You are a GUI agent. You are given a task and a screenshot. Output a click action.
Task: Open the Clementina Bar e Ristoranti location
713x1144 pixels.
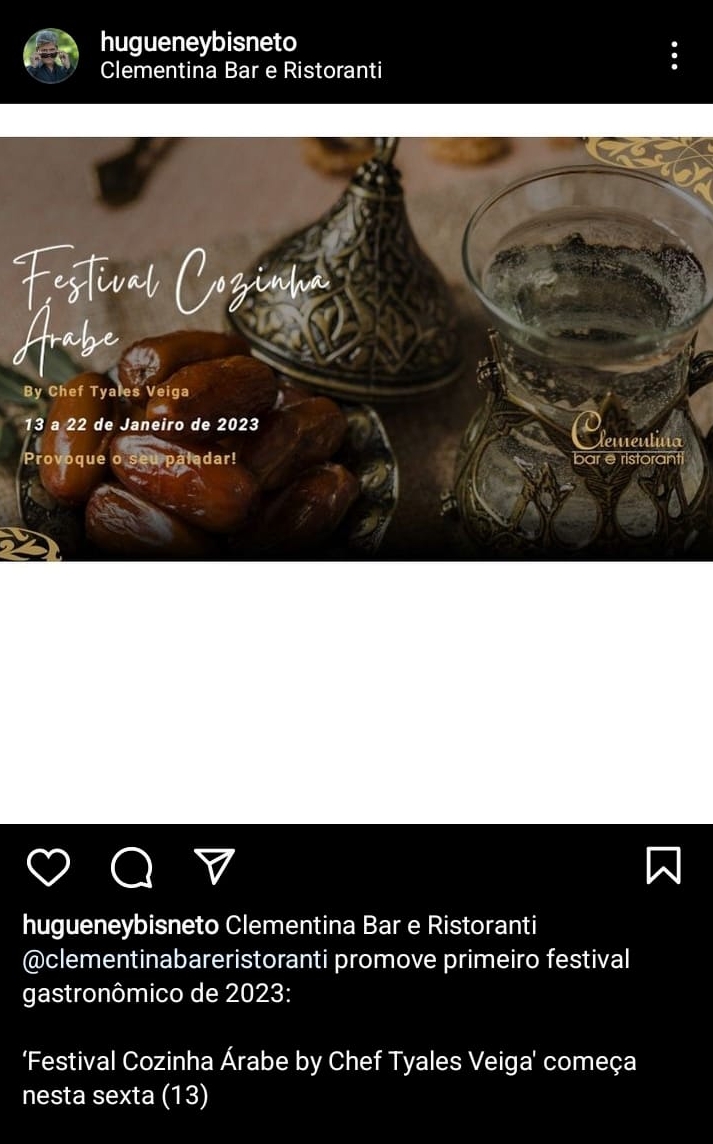click(x=241, y=71)
